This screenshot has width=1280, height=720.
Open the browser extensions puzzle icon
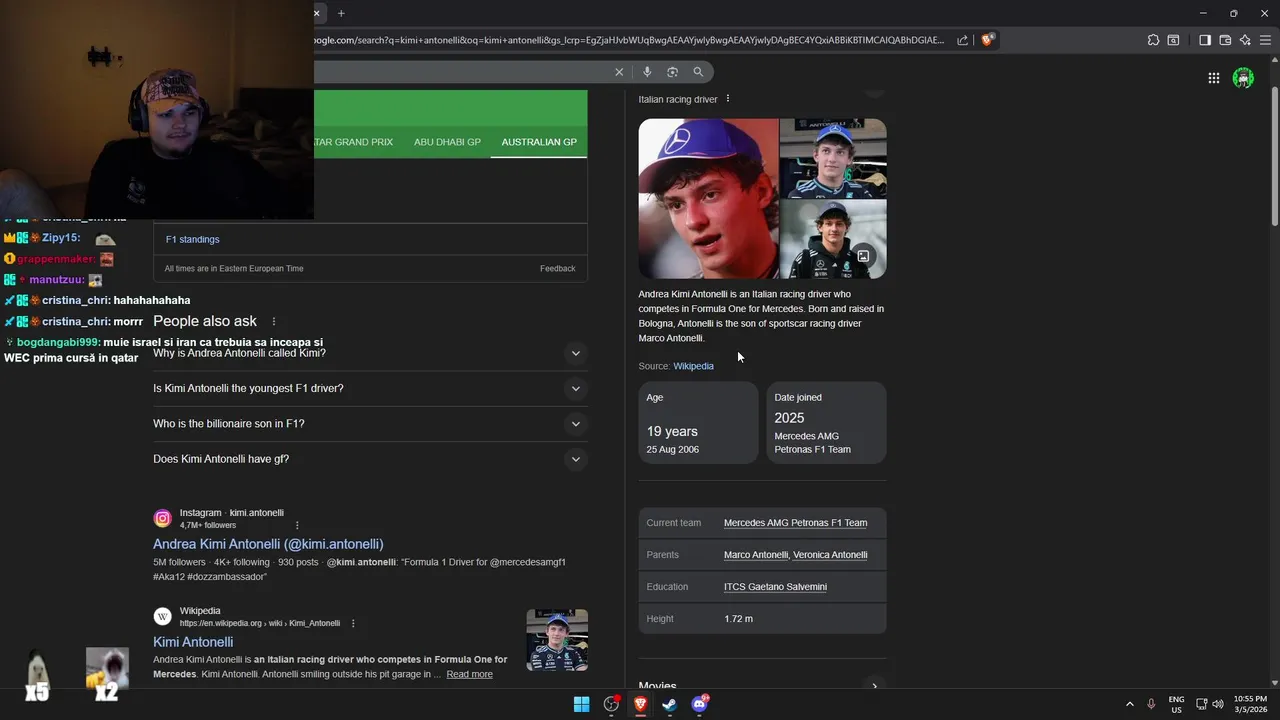point(1153,40)
